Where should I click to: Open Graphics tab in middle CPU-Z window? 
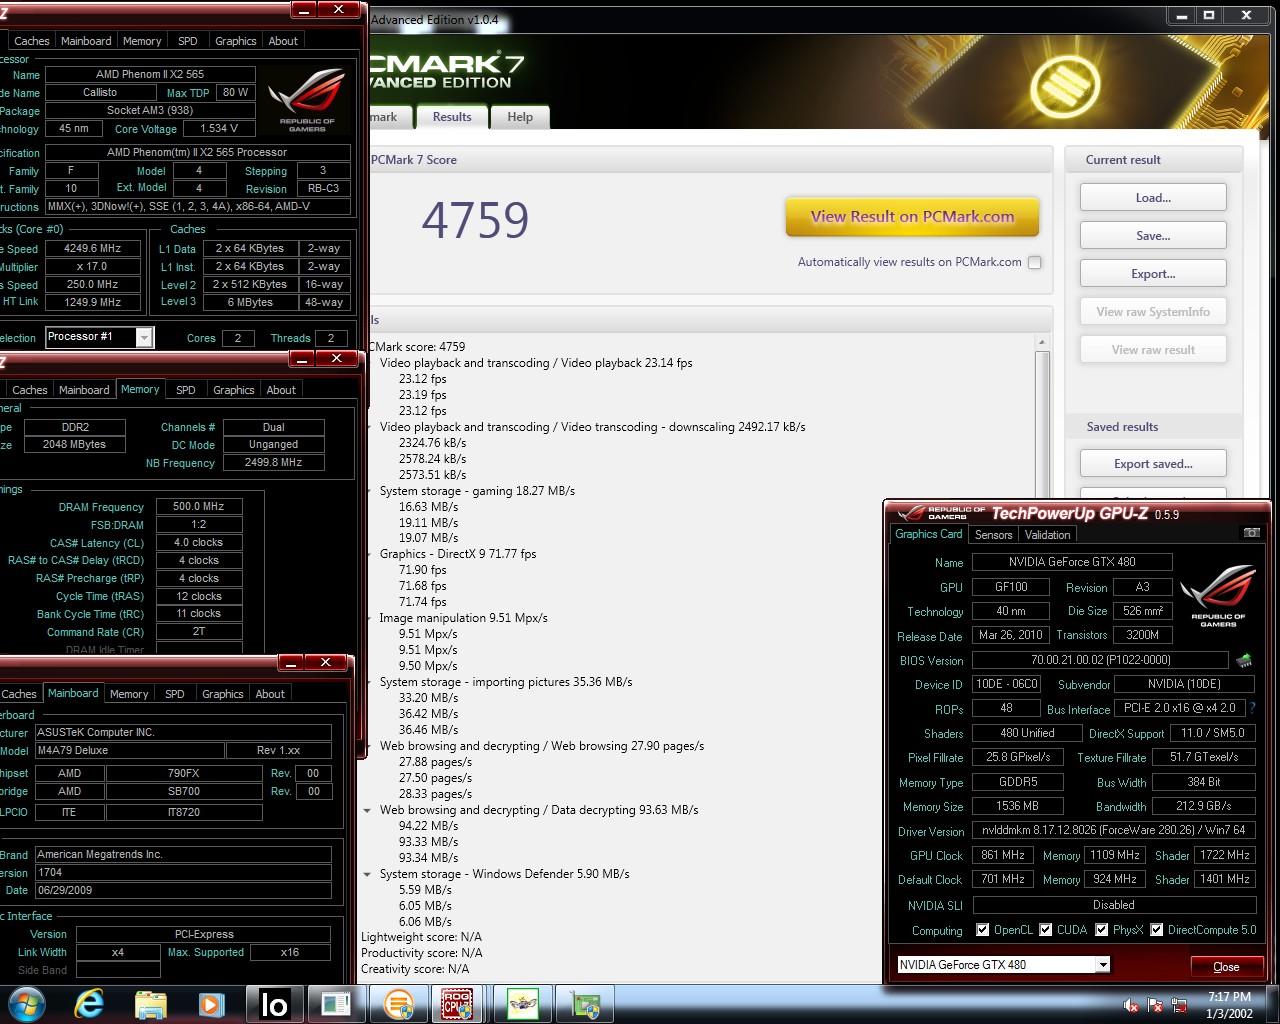point(234,390)
